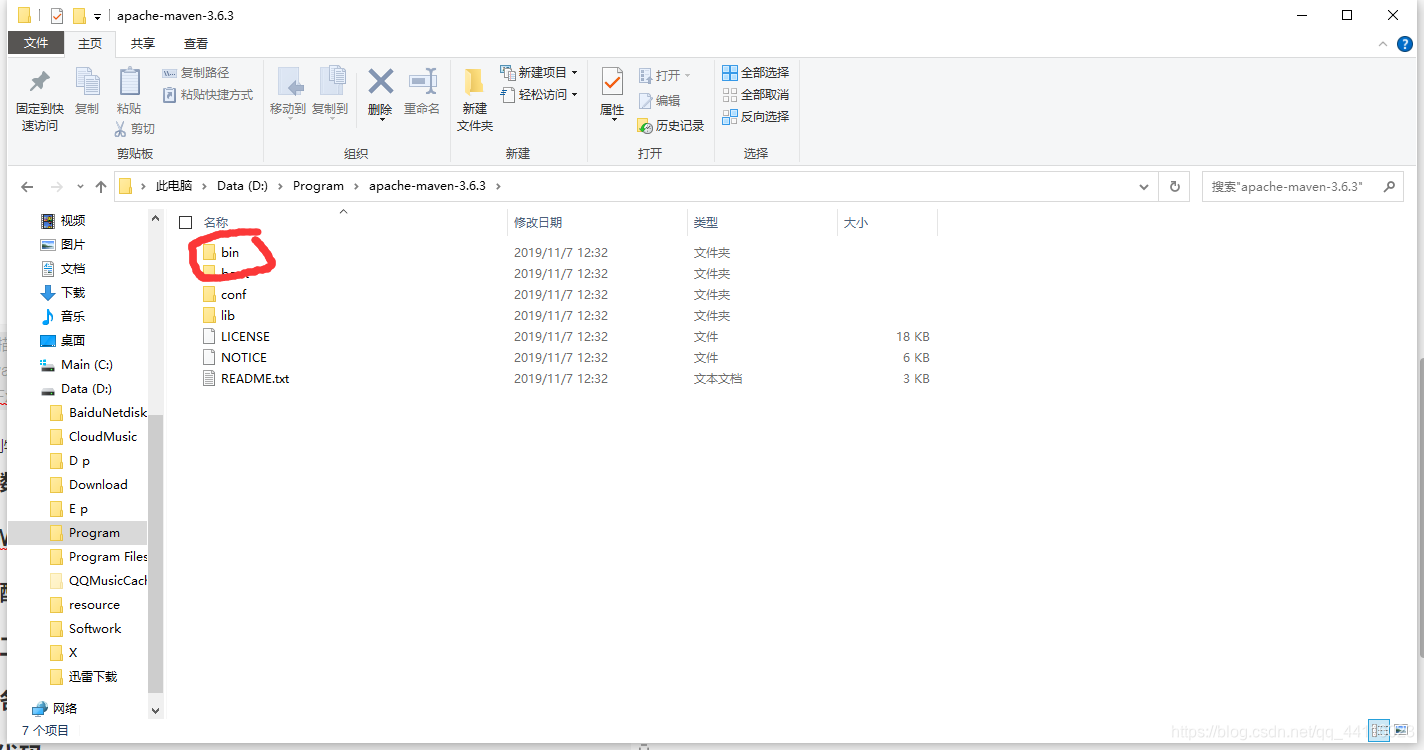Expand the address bar history dropdown
The height and width of the screenshot is (750, 1424).
1144,187
